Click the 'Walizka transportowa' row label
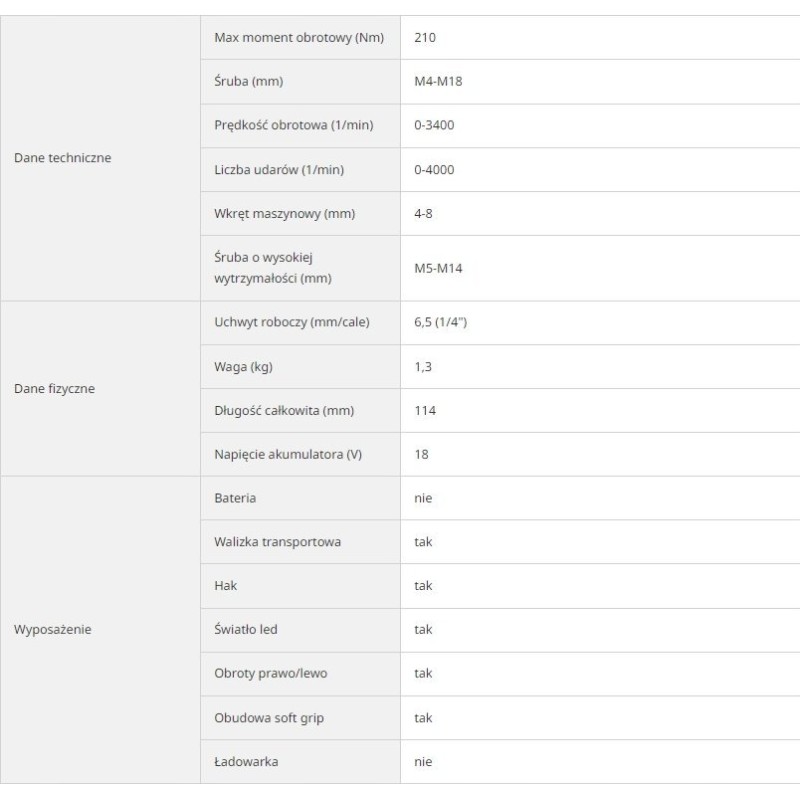Image resolution: width=800 pixels, height=800 pixels. click(x=278, y=542)
